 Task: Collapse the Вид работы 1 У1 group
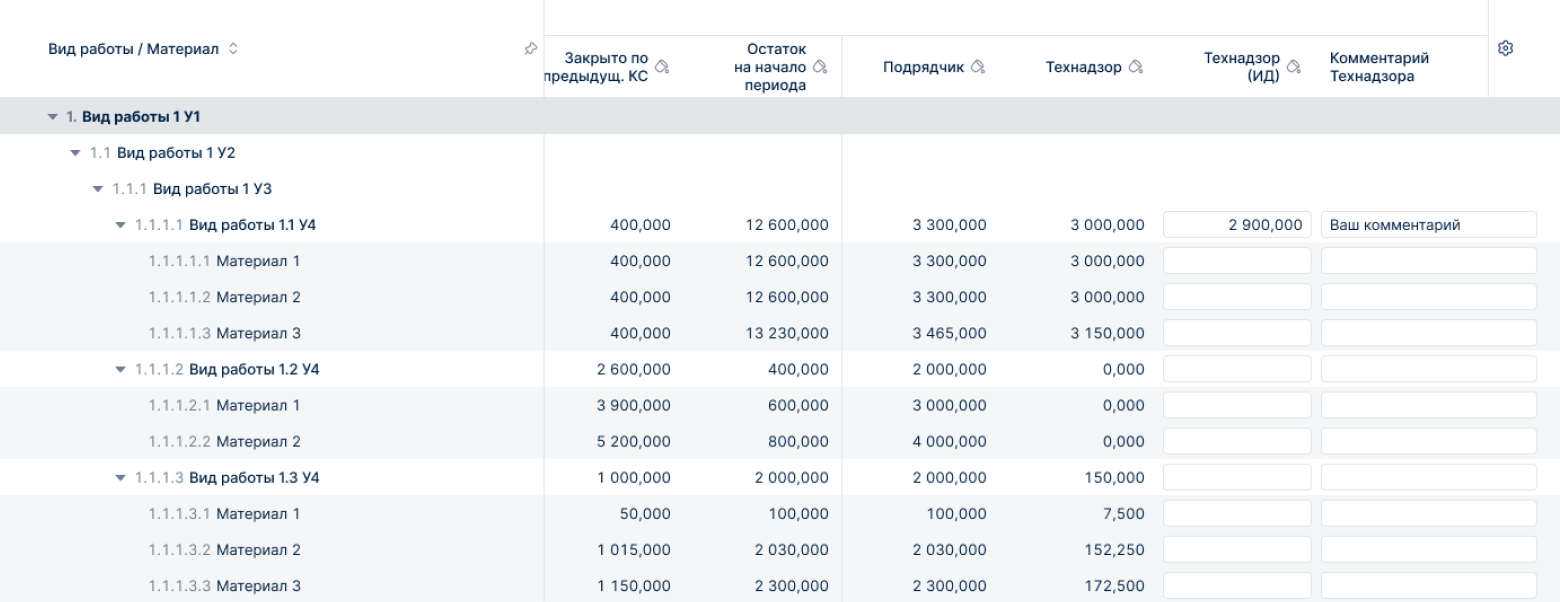(x=52, y=117)
